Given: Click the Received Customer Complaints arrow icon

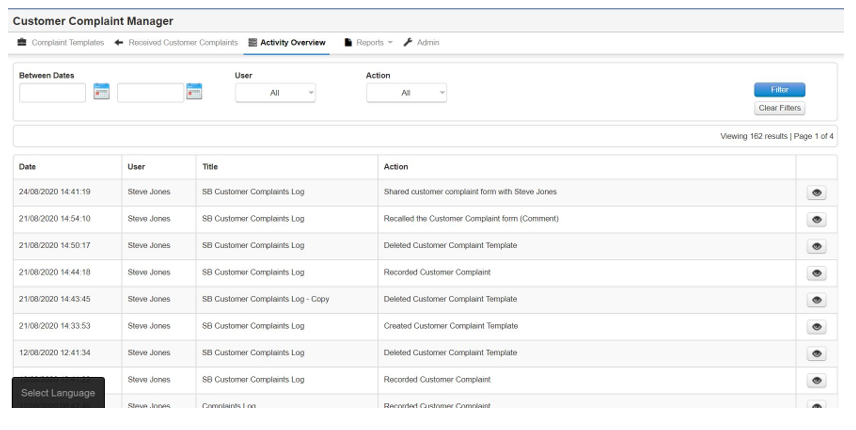Looking at the screenshot, I should tap(118, 42).
